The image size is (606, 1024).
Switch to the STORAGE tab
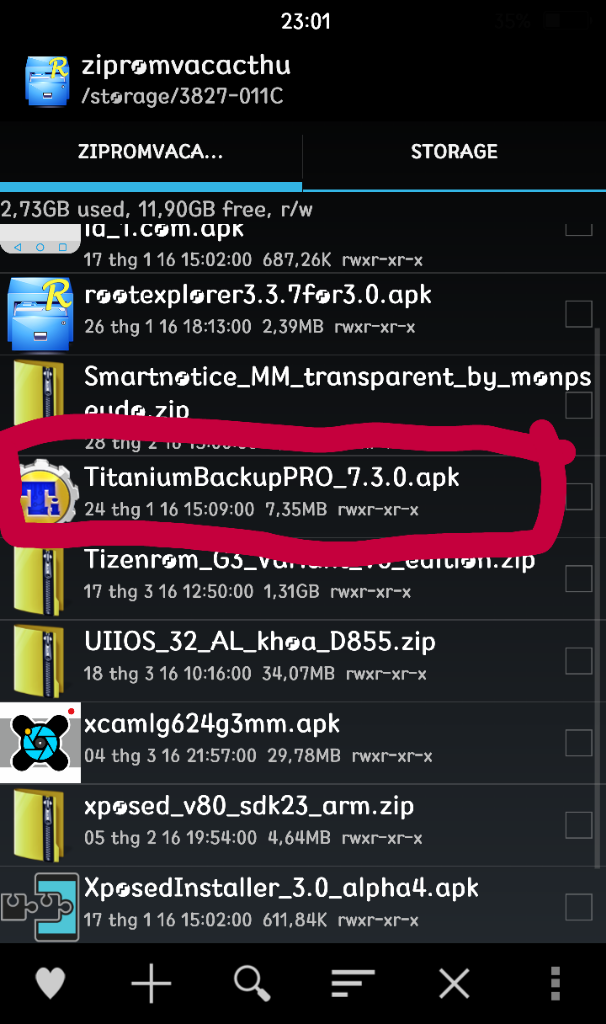pyautogui.click(x=454, y=152)
